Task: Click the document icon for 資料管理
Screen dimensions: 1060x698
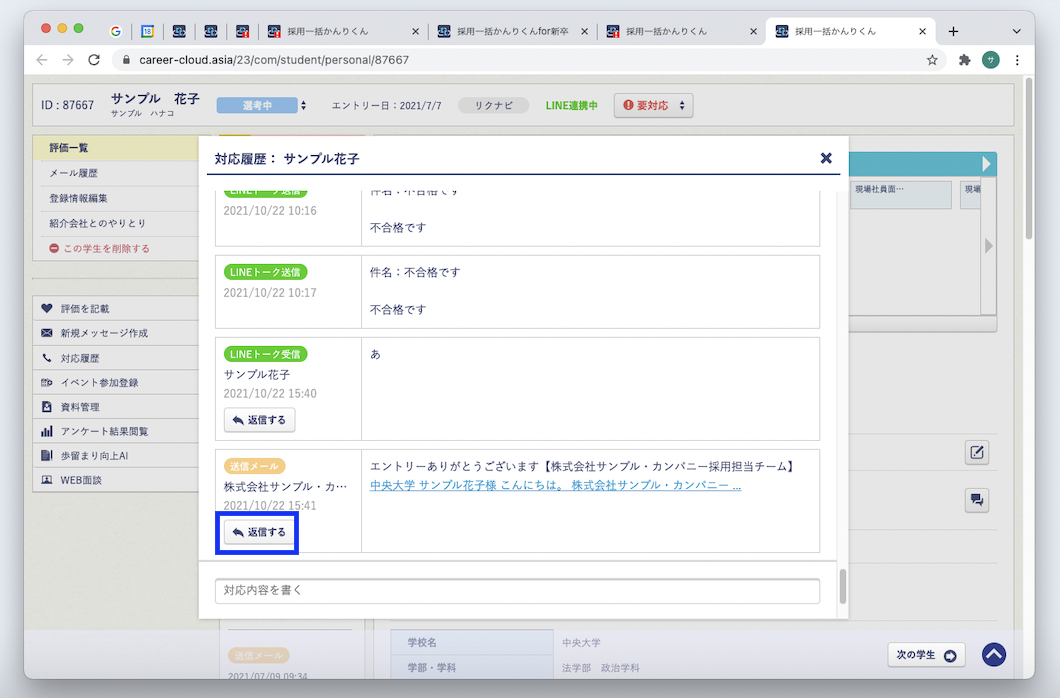Action: [x=47, y=407]
